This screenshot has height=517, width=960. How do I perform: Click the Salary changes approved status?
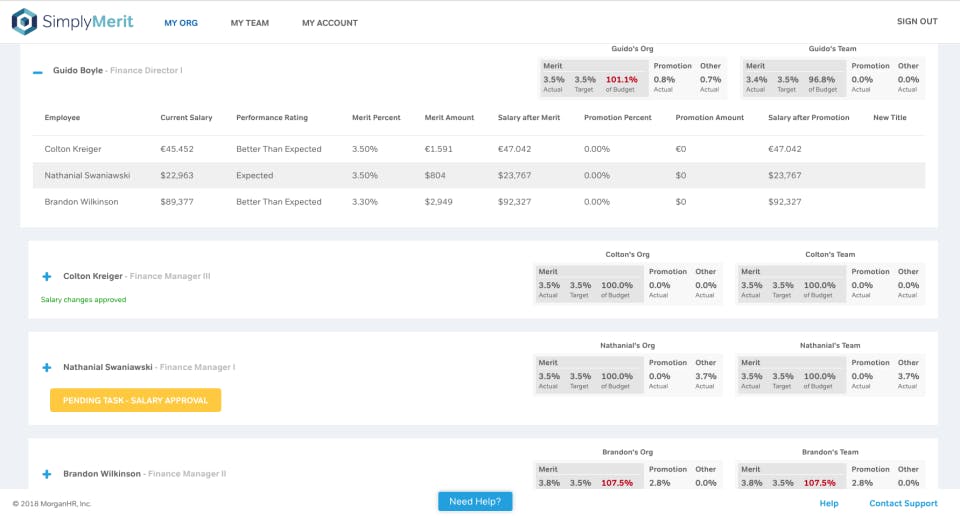tap(83, 300)
